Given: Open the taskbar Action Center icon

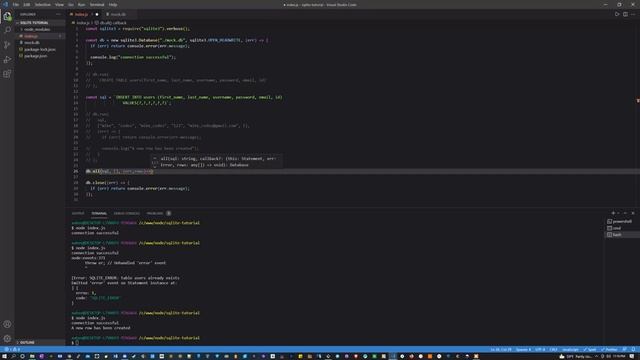Looking at the screenshot, I should 632,356.
